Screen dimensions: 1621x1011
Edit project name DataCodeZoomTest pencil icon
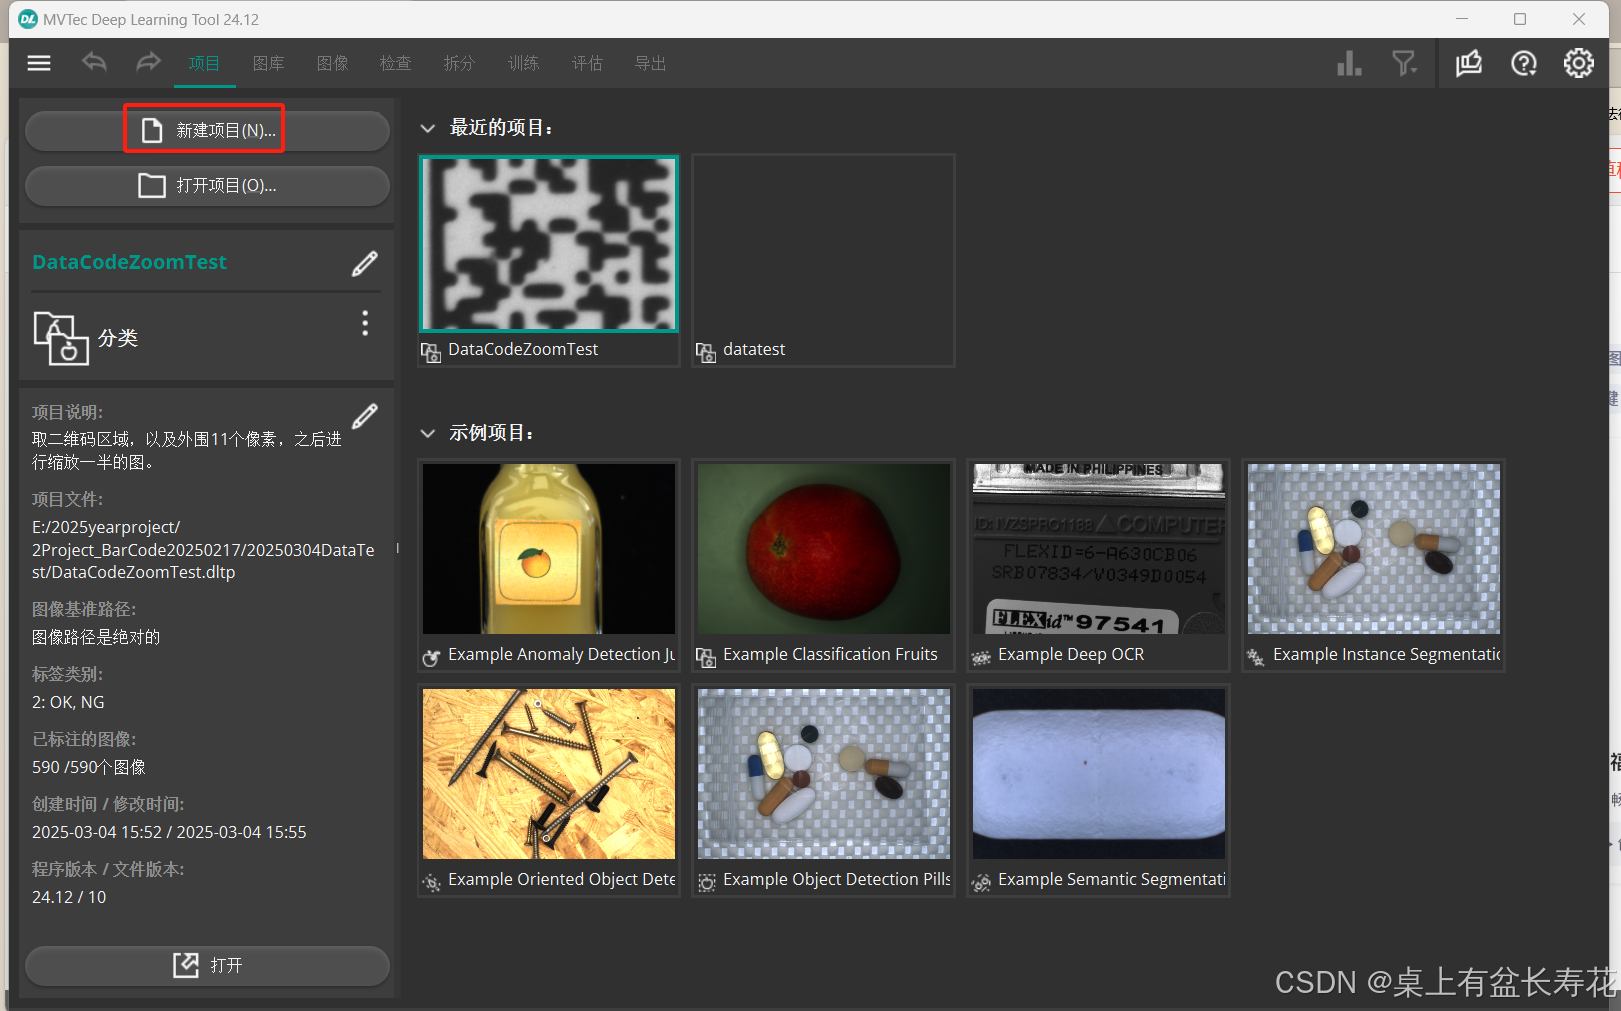pos(365,263)
